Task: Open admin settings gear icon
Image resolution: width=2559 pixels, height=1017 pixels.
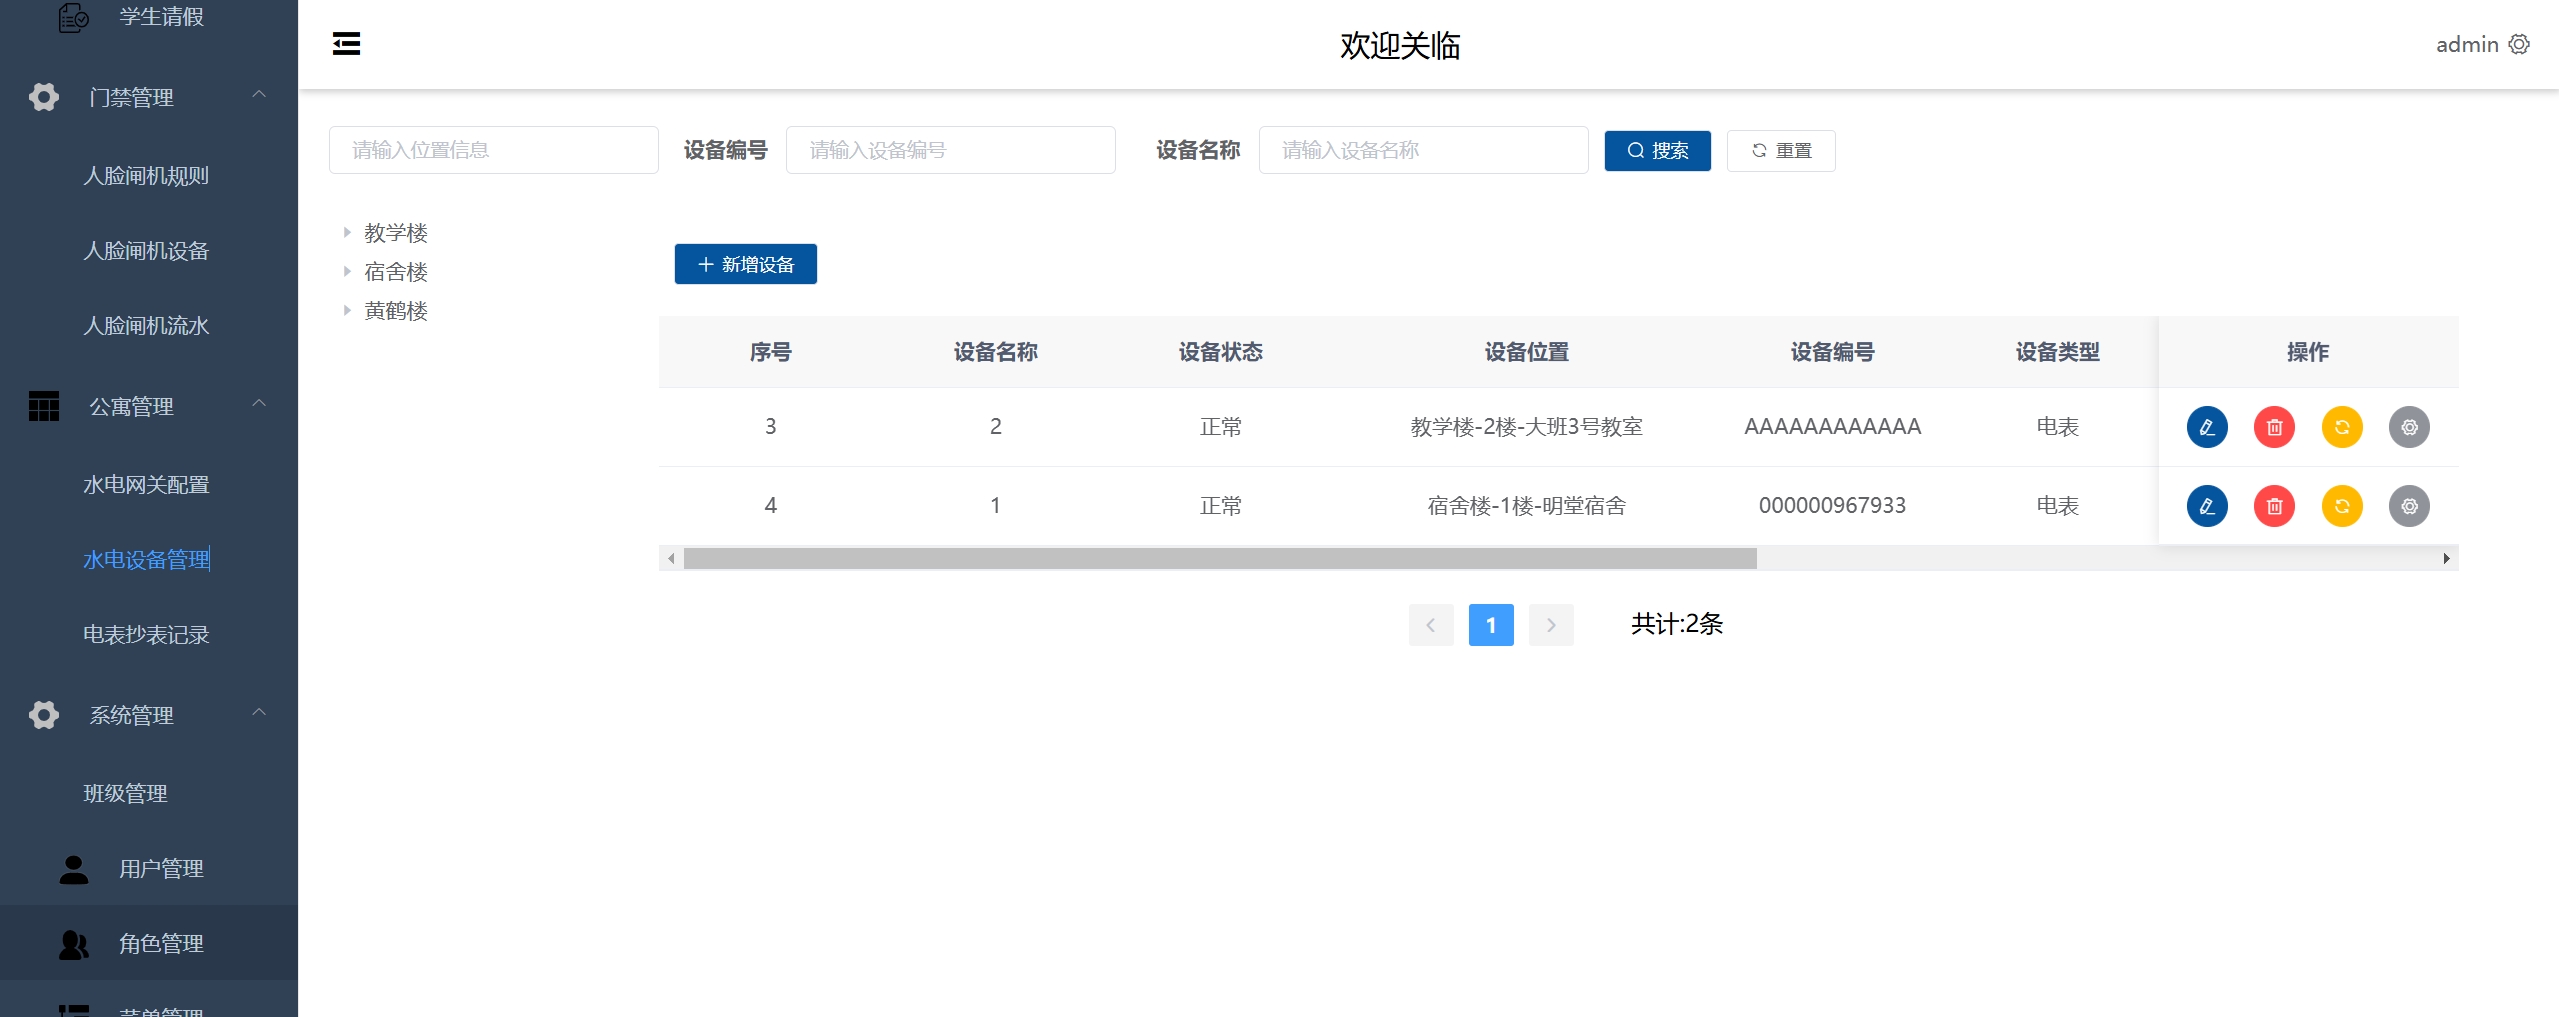Action: (2519, 44)
